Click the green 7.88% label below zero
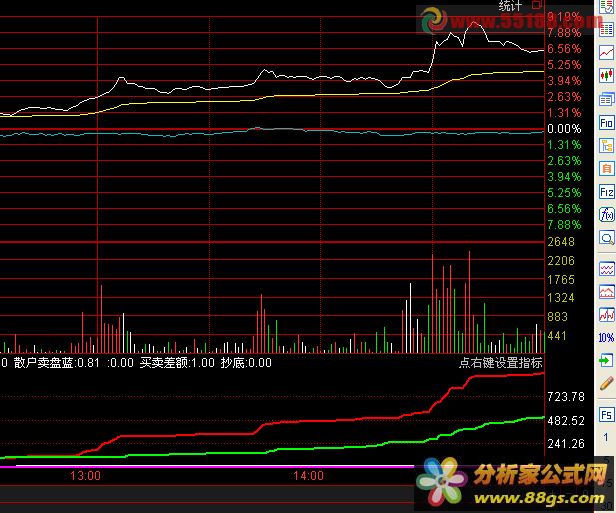The height and width of the screenshot is (513, 616). click(x=564, y=225)
